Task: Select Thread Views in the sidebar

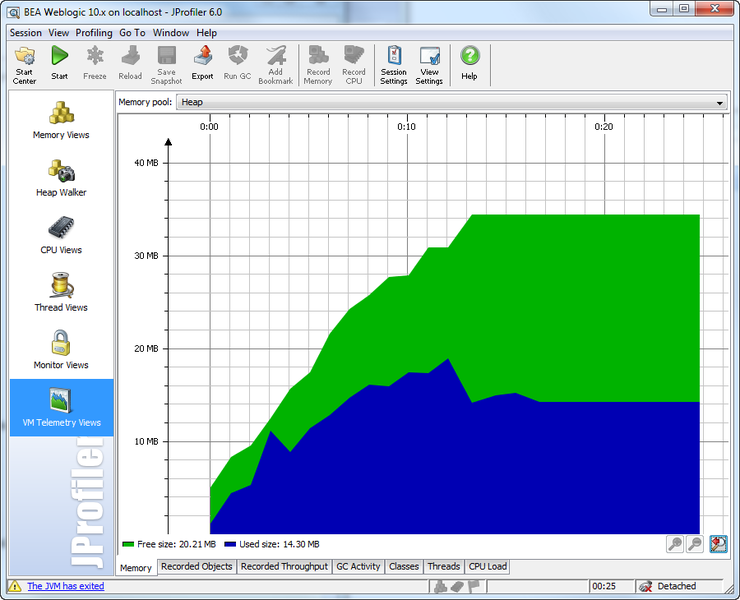Action: click(61, 293)
